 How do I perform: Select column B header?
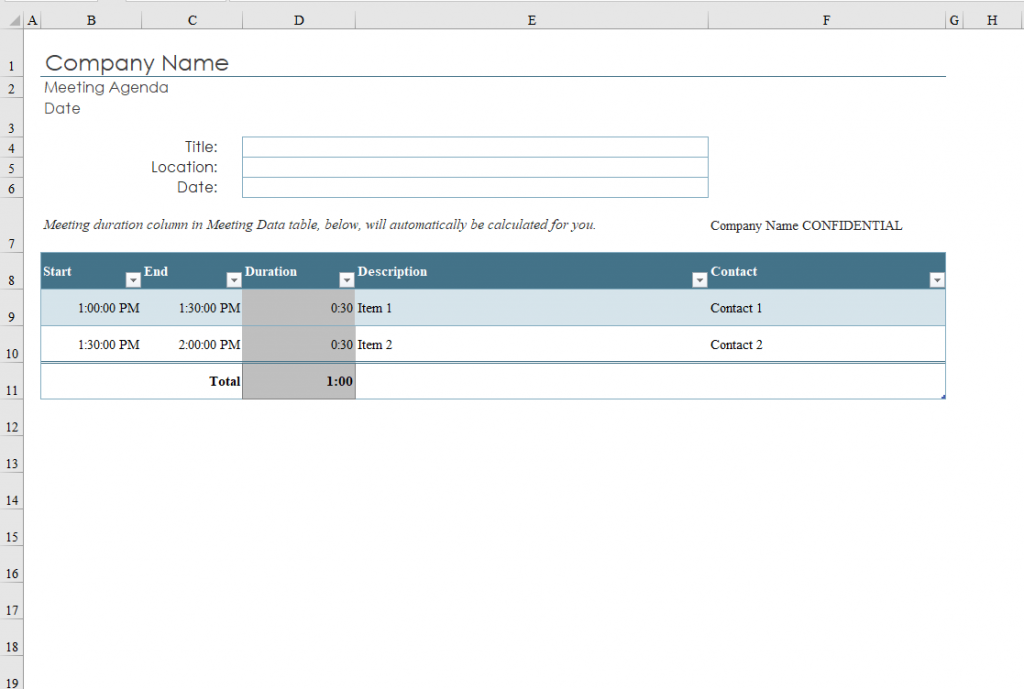click(x=90, y=19)
